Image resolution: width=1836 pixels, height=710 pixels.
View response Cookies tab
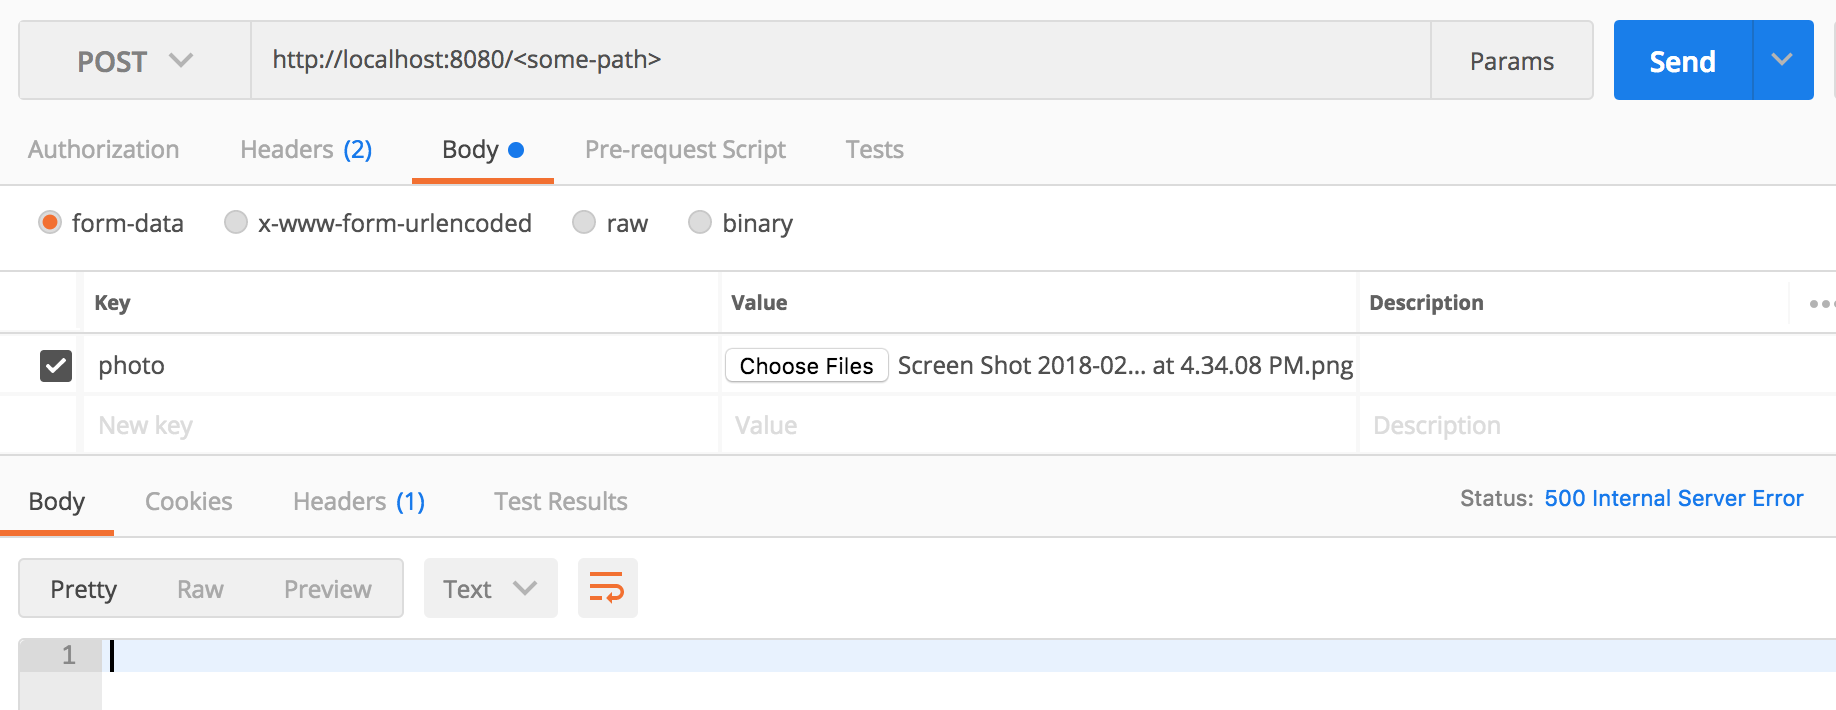[188, 501]
